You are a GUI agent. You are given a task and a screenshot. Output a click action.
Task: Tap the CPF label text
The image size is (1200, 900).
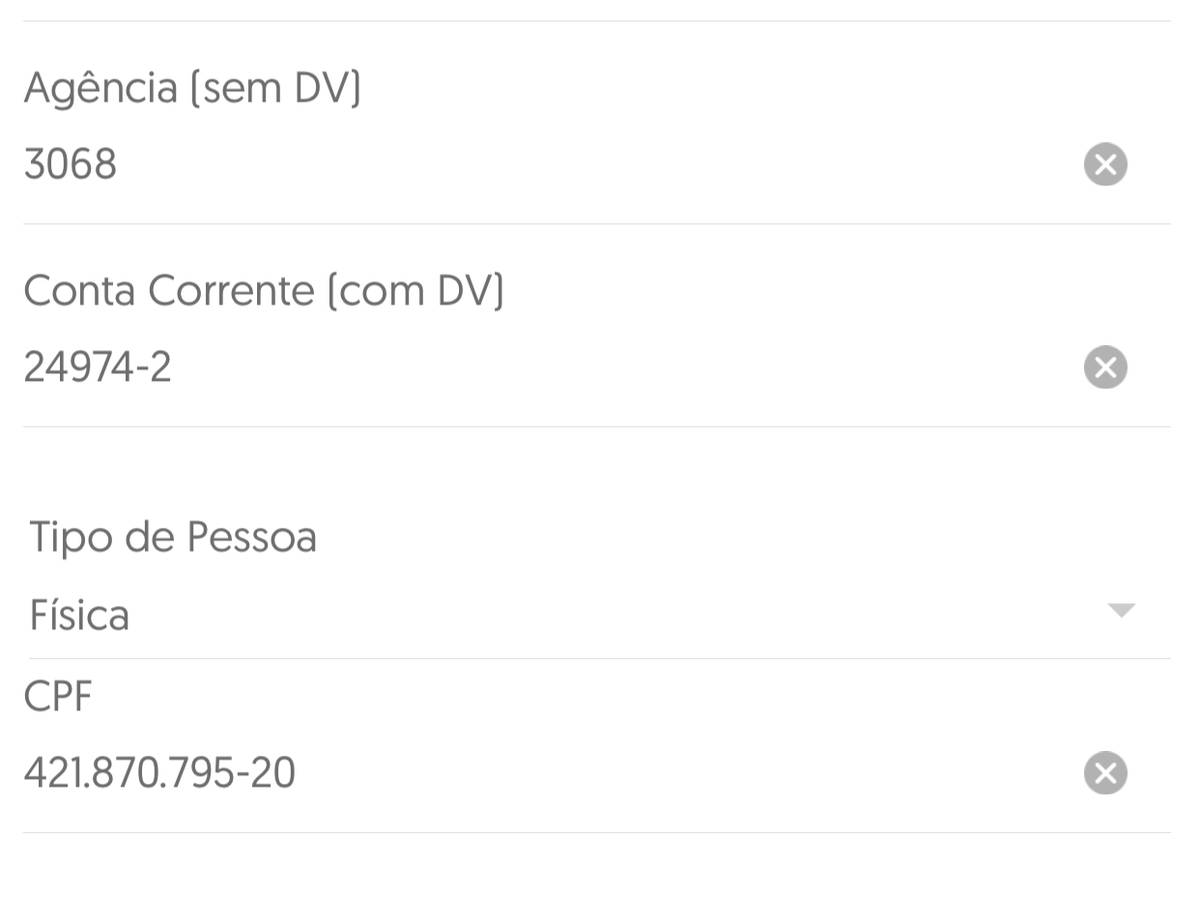pyautogui.click(x=58, y=696)
